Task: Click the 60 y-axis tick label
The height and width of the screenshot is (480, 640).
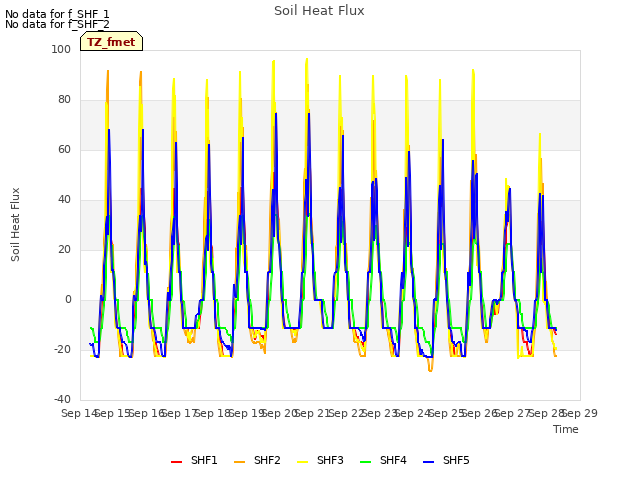Action: (x=64, y=149)
